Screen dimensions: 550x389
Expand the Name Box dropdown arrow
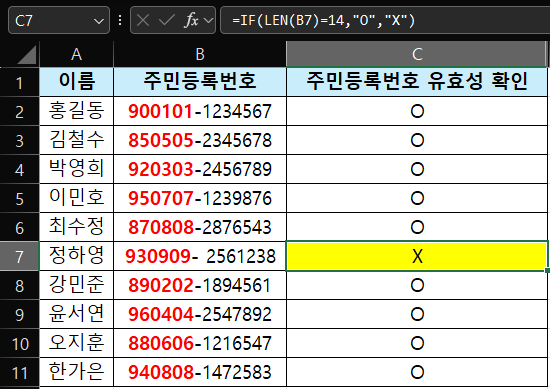tap(99, 21)
